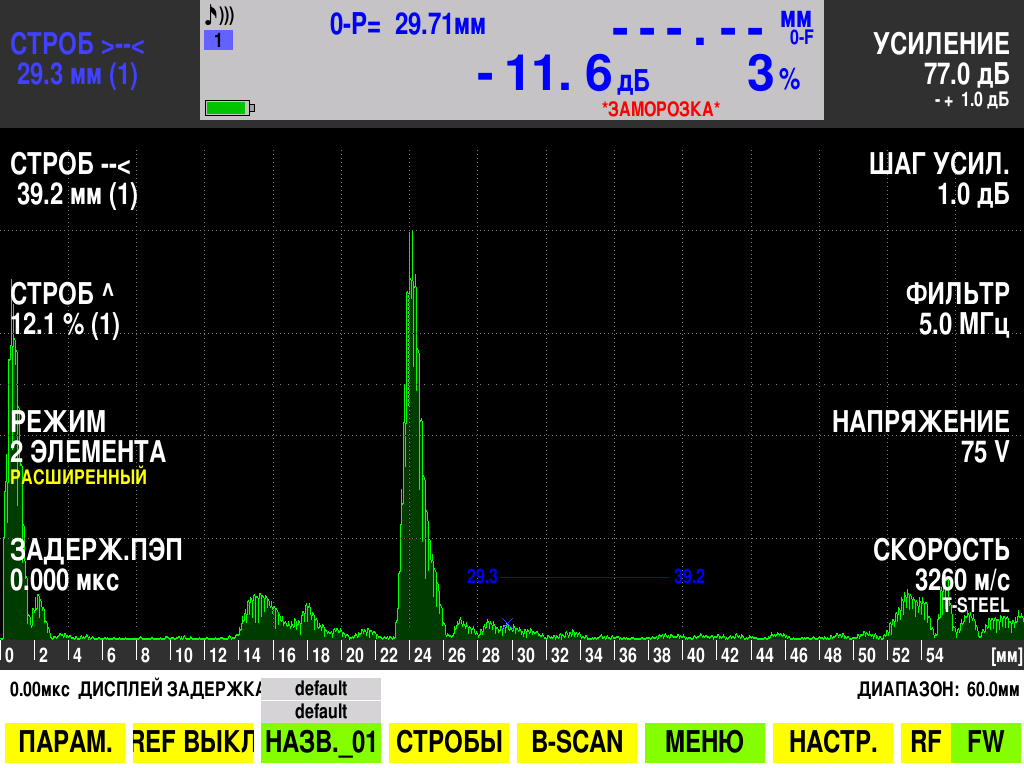Screen dimensions: 1024x768
Task: Switch to the B-SCAN view
Action: point(576,743)
